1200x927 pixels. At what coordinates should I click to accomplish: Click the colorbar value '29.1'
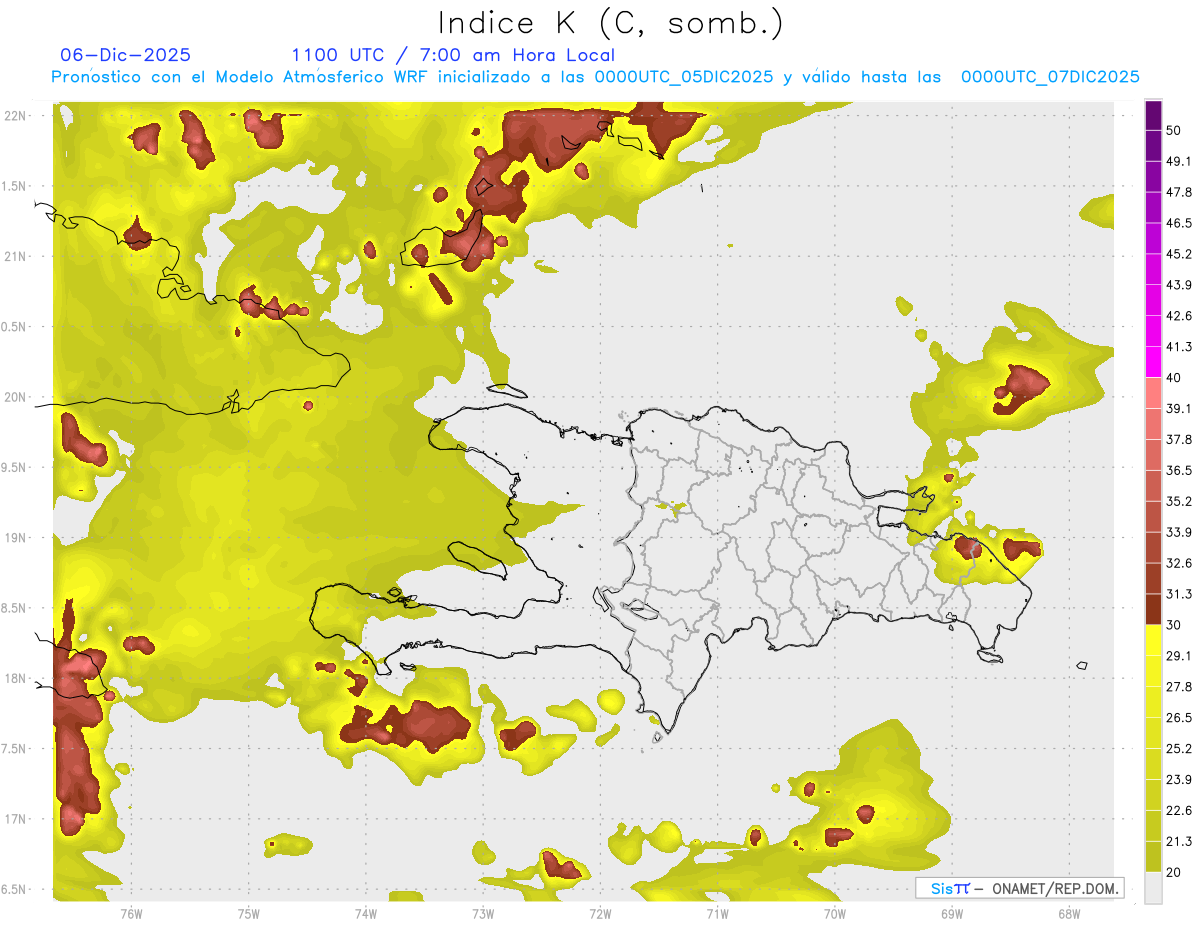[x=1179, y=656]
